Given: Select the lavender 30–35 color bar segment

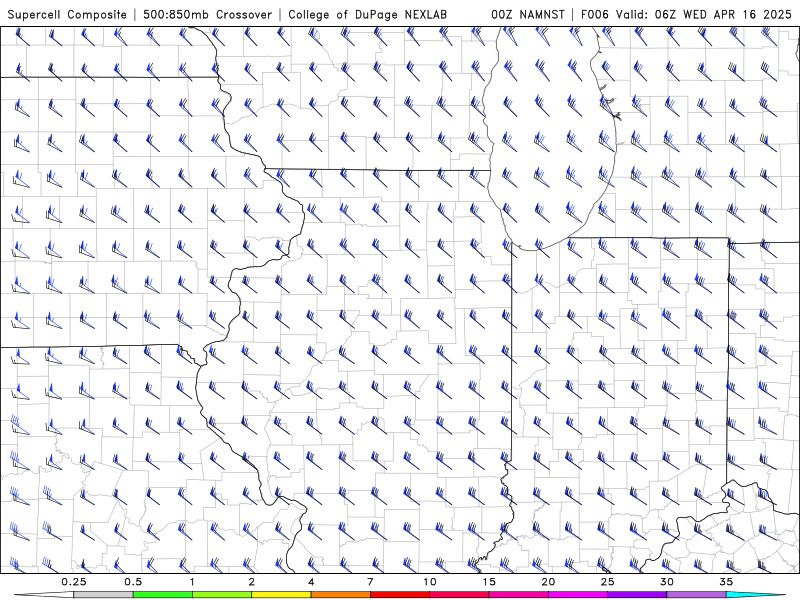Looking at the screenshot, I should (696, 595).
